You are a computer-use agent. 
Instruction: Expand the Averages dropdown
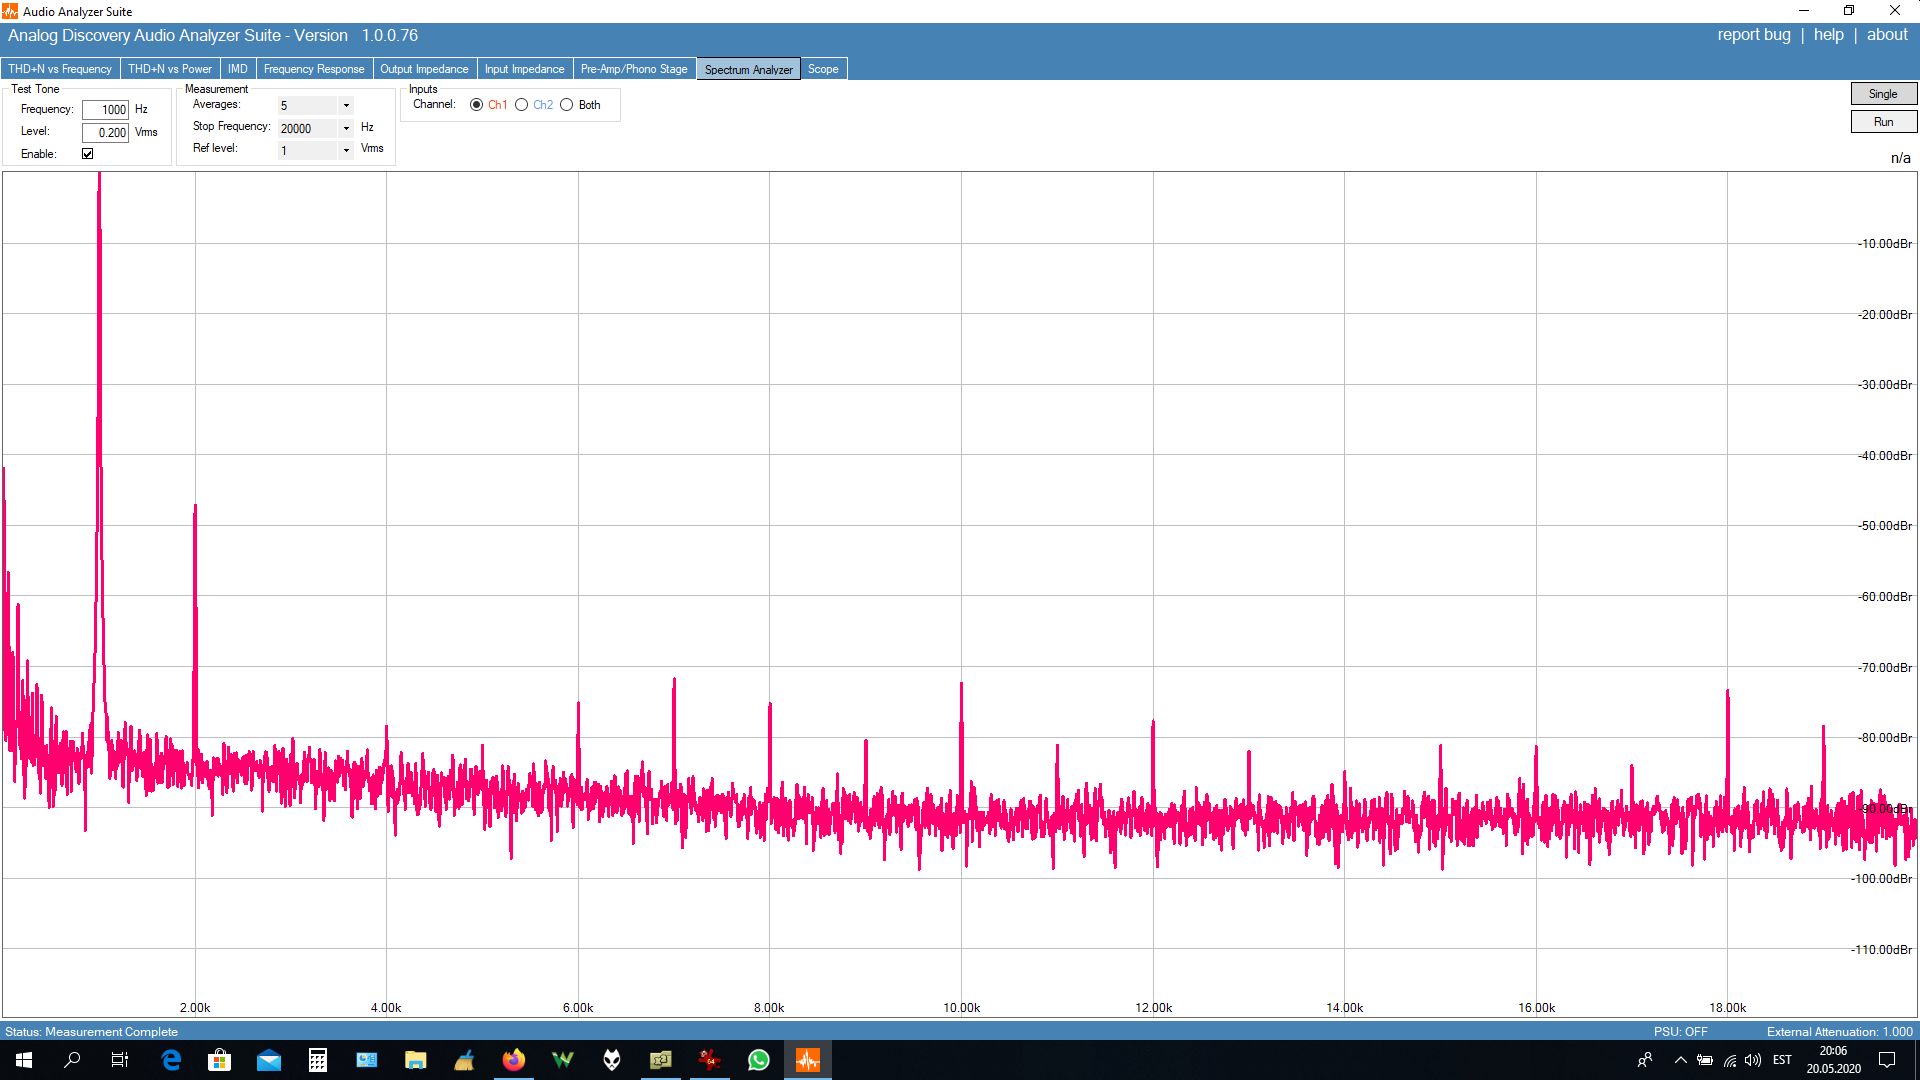click(x=346, y=106)
